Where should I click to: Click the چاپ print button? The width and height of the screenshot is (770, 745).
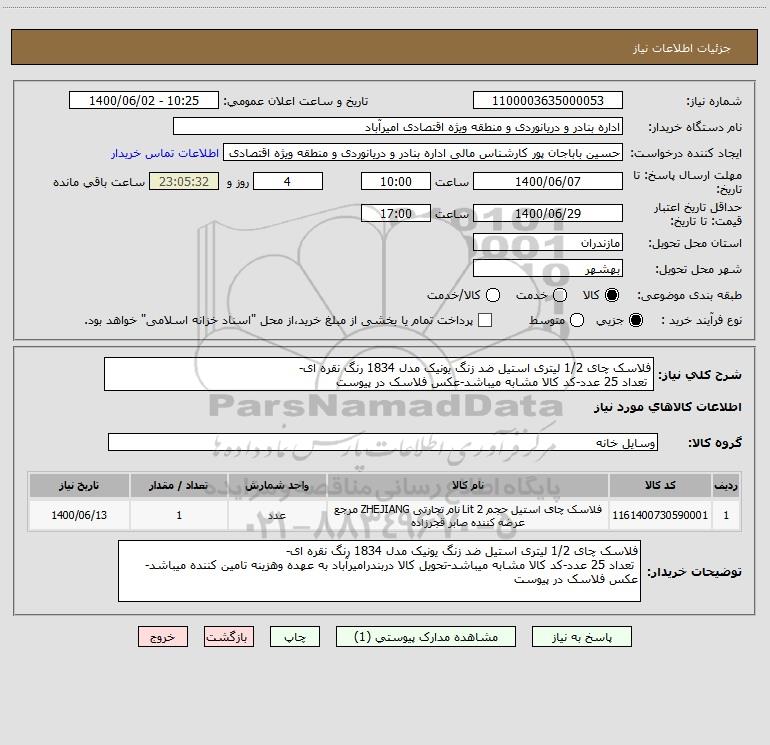tap(295, 637)
